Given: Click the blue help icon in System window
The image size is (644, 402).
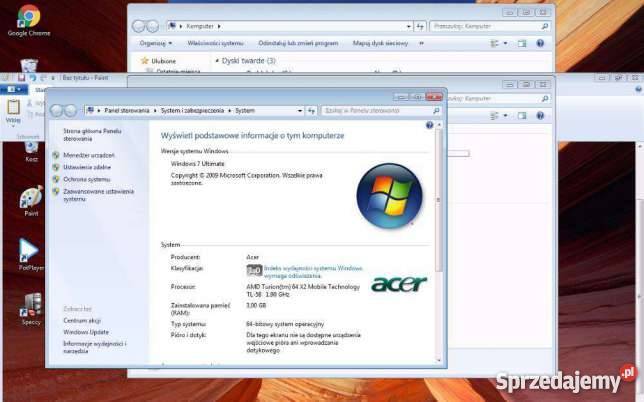Looking at the screenshot, I should 430,125.
